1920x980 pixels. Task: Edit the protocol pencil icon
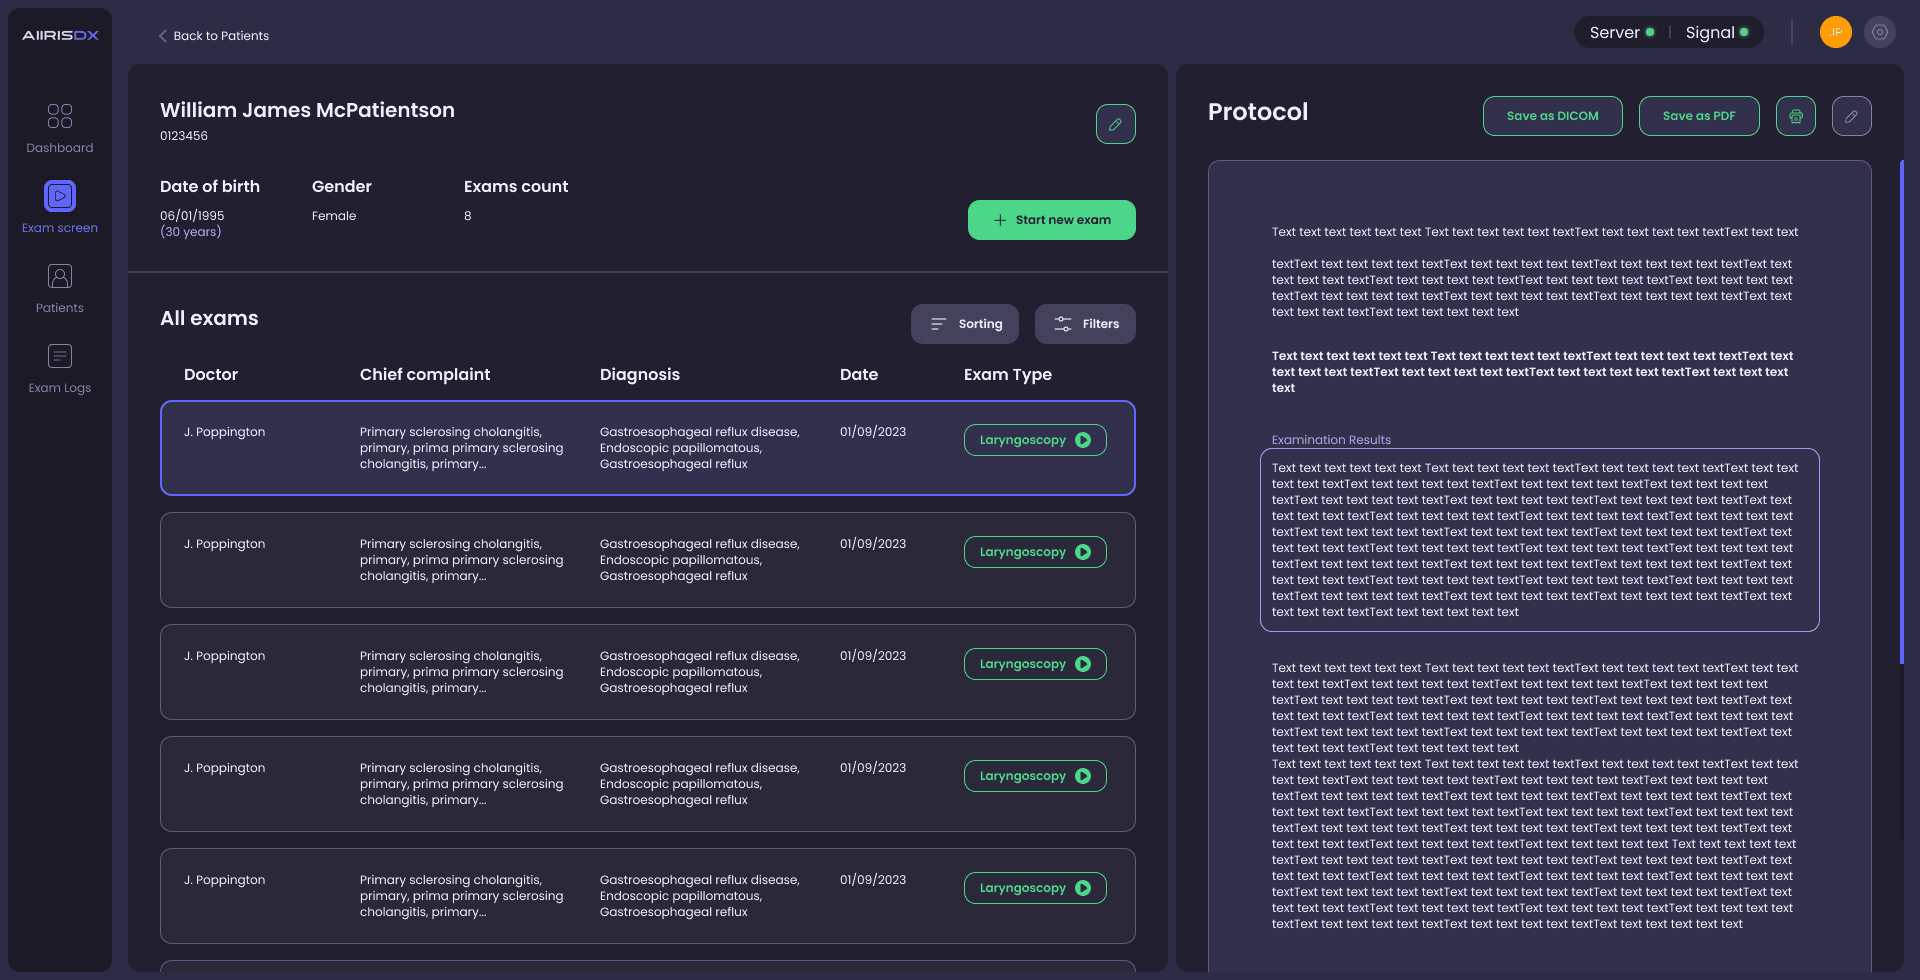[x=1851, y=116]
